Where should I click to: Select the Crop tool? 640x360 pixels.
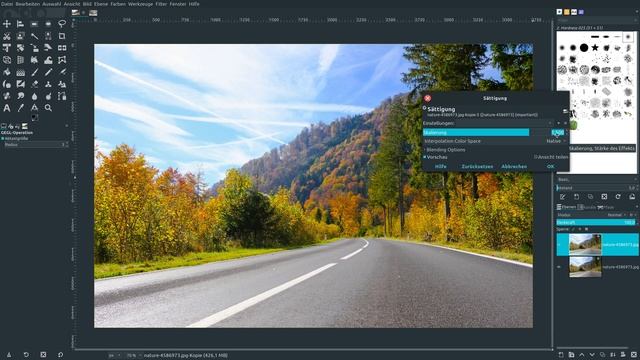[x=62, y=36]
